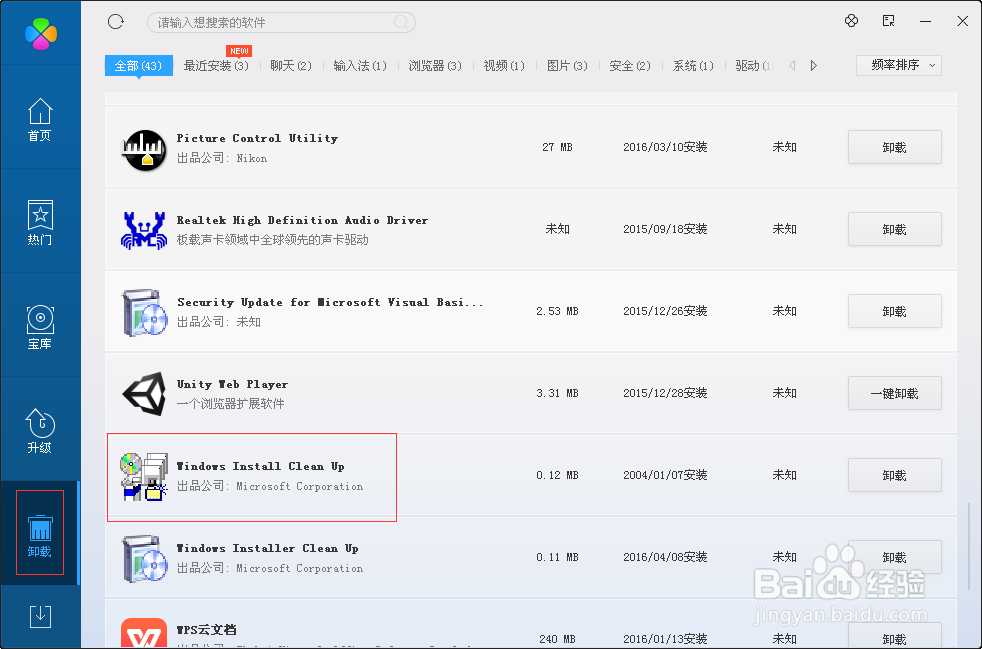Minimize the software manager window
This screenshot has width=982, height=649.
coord(926,21)
